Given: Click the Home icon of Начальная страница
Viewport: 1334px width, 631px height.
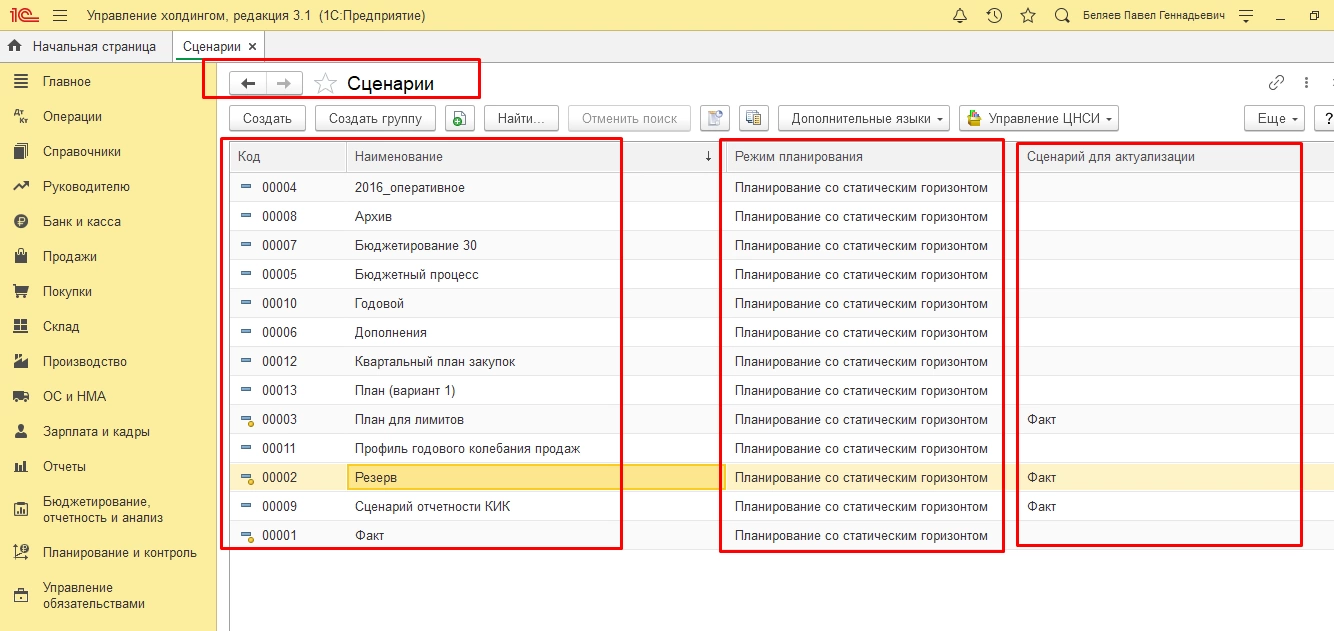Looking at the screenshot, I should (x=15, y=46).
